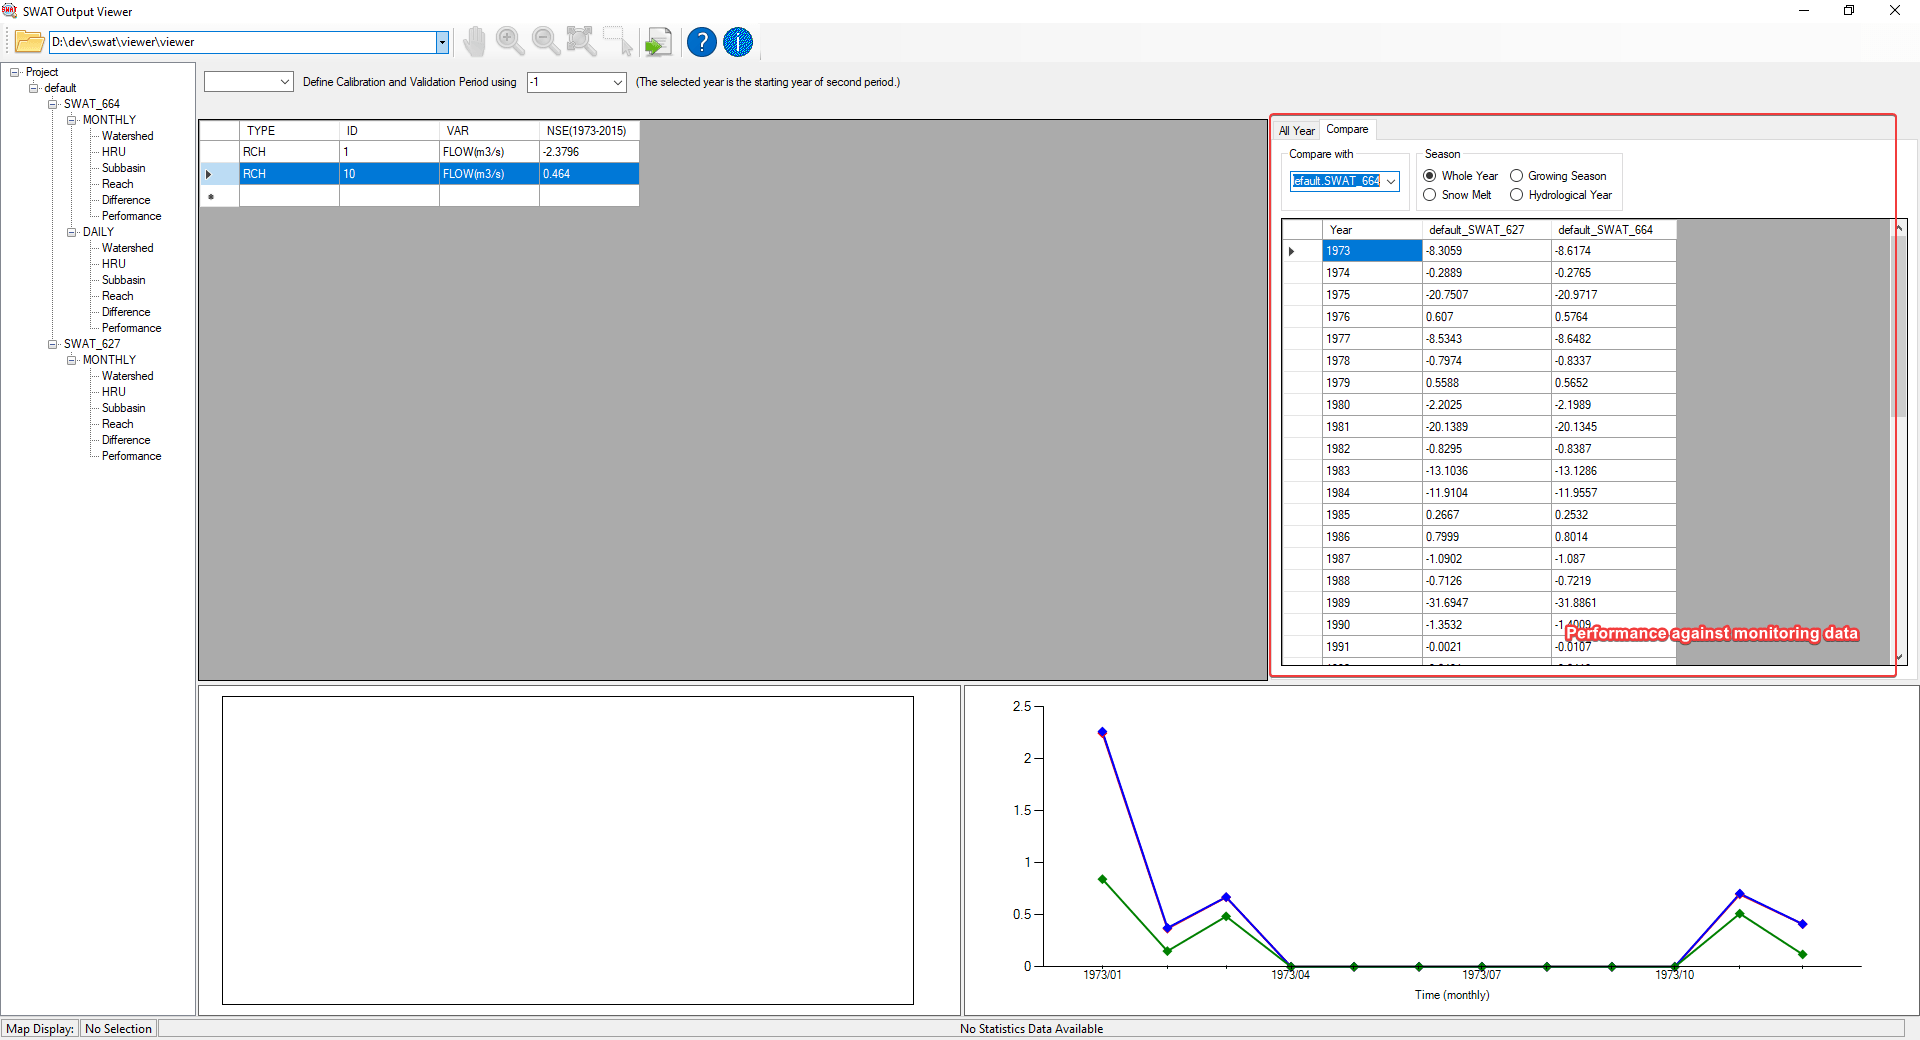Collapse the SWAT_664 tree node

[53, 104]
